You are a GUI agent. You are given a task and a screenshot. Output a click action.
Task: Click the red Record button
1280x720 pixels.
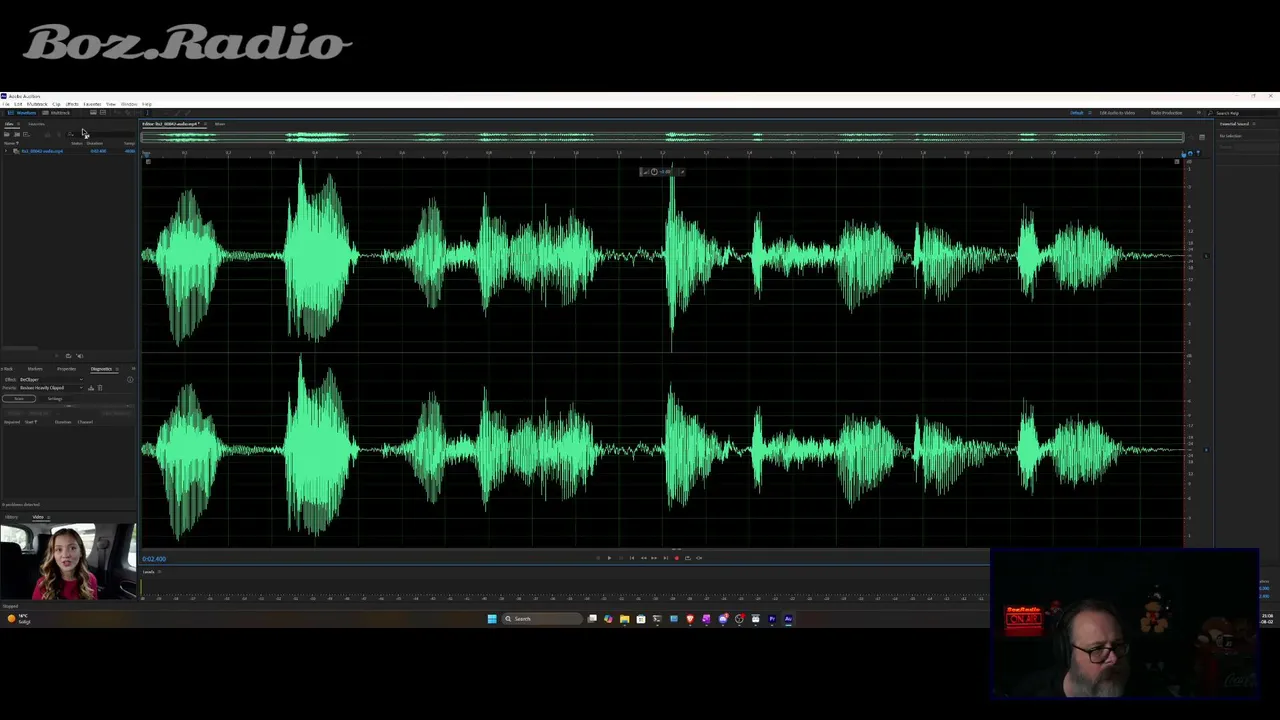[676, 558]
